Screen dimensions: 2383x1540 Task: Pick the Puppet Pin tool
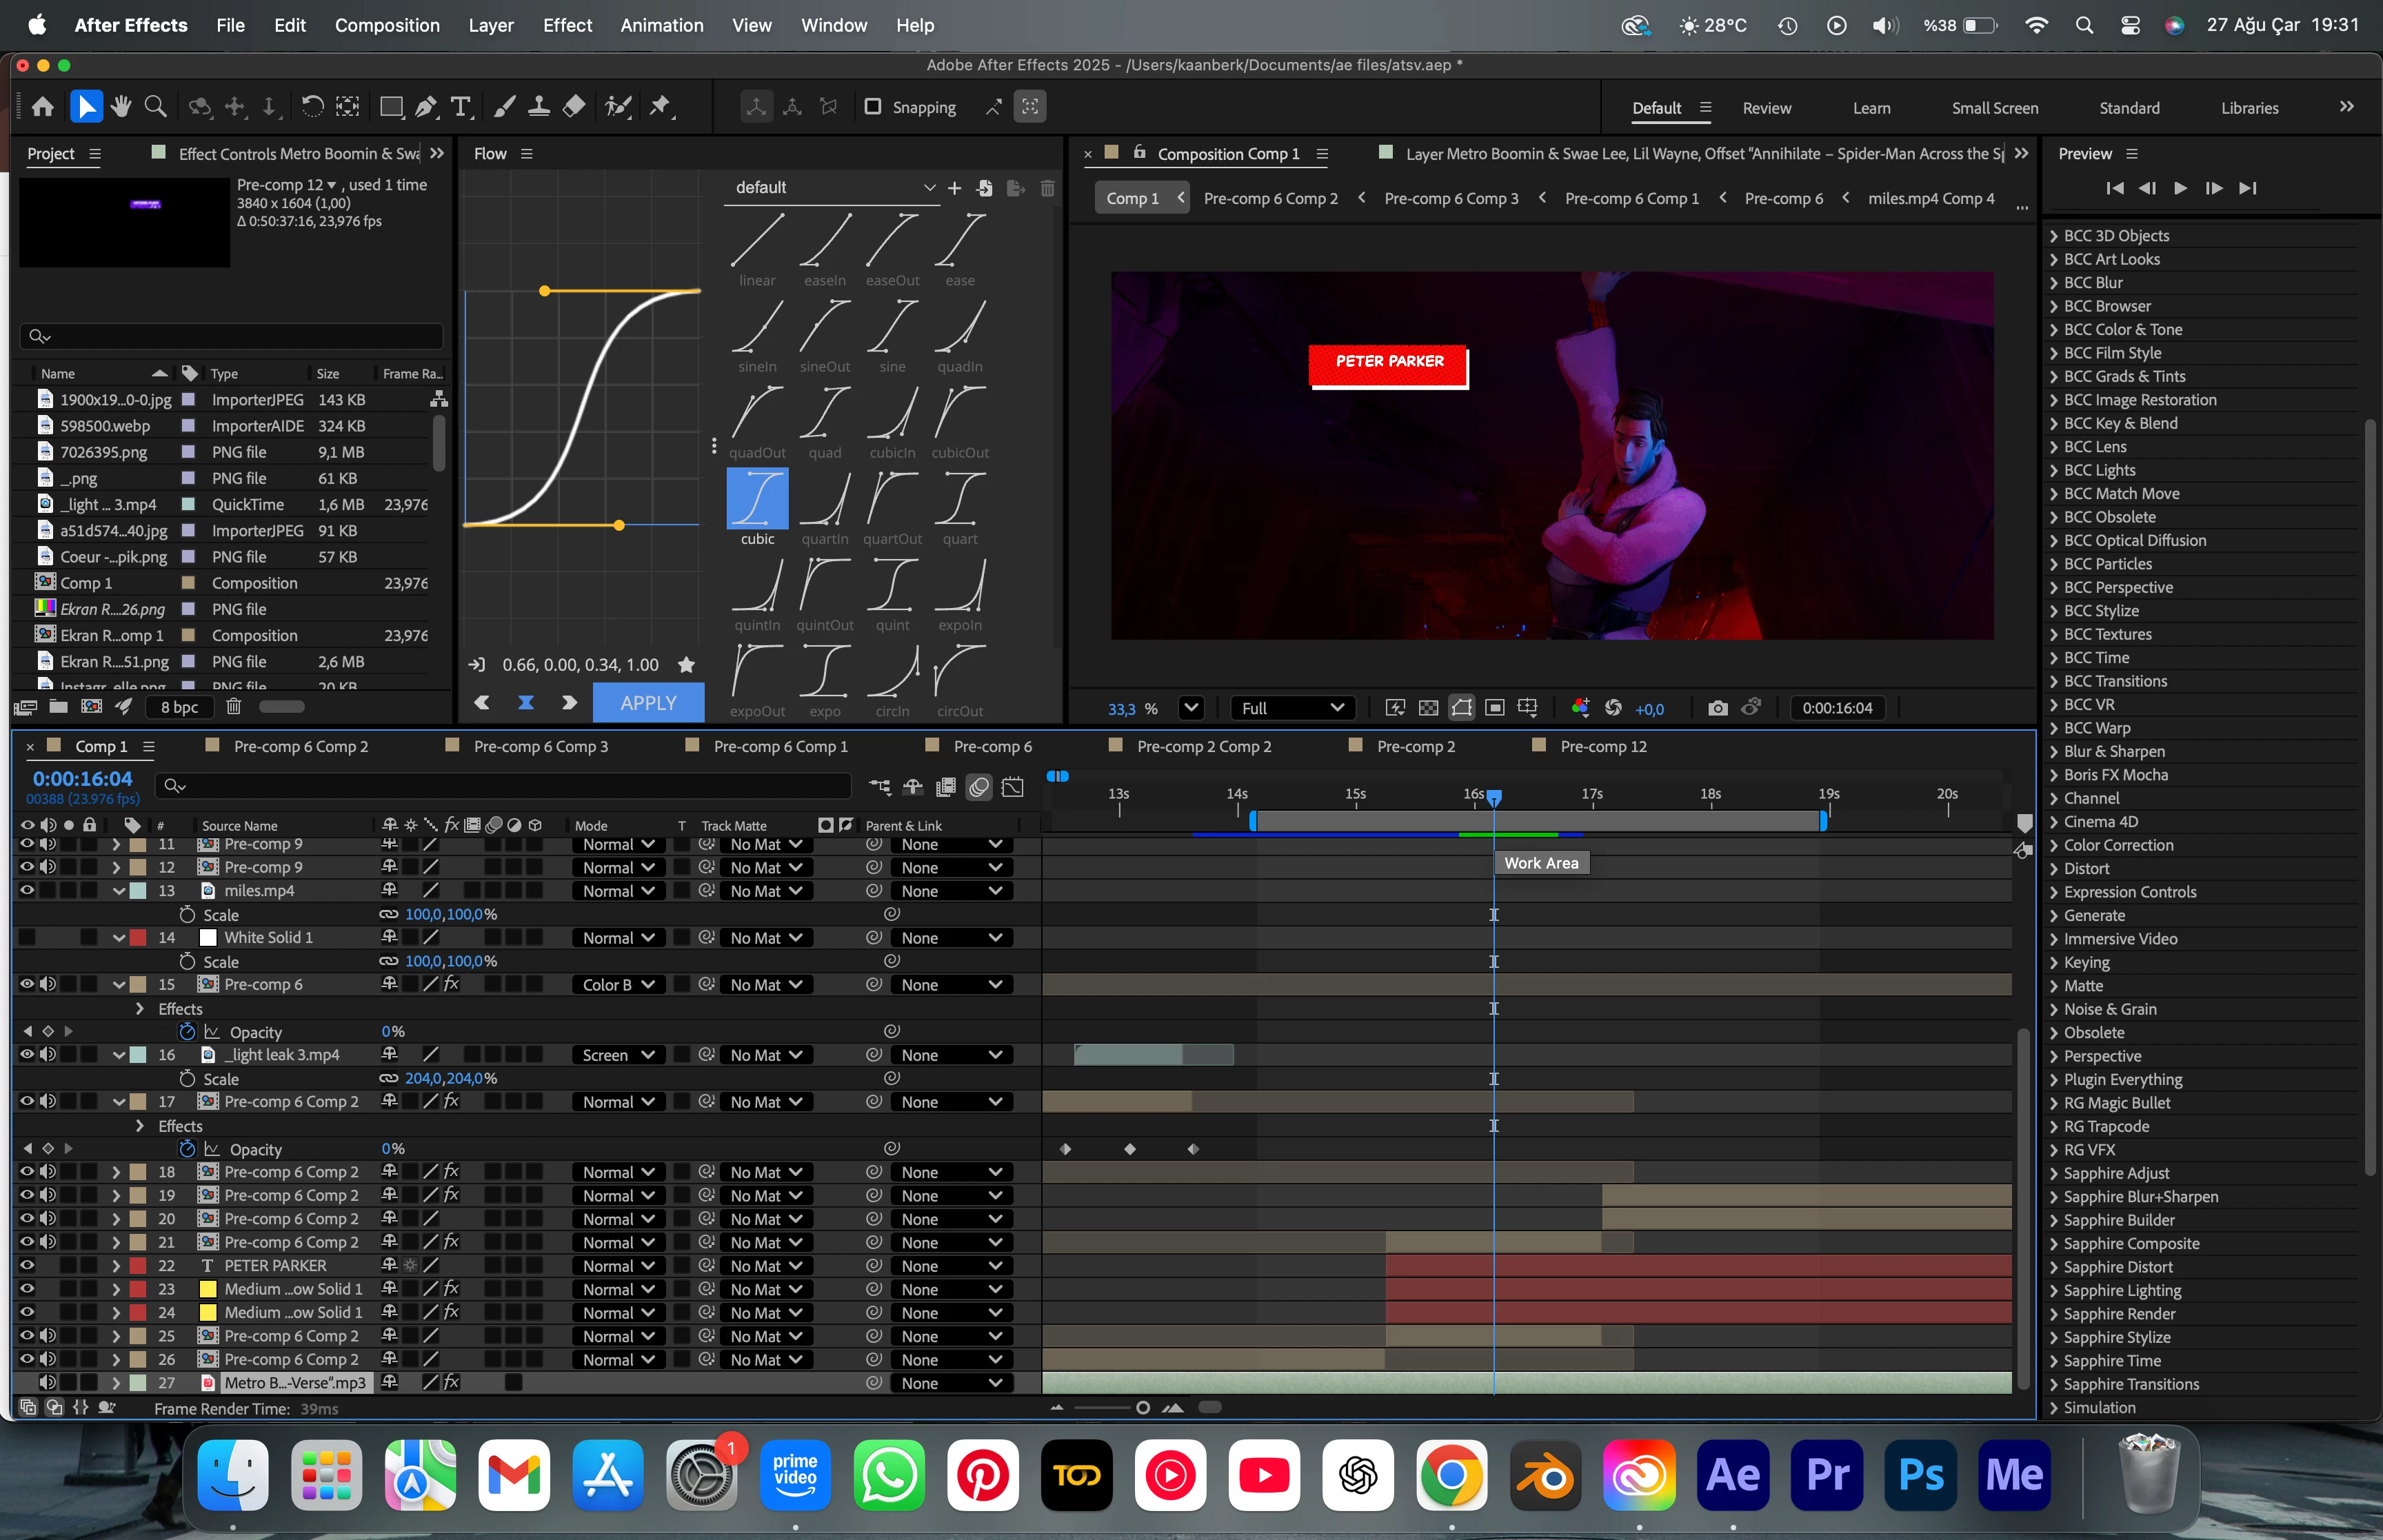[x=661, y=107]
